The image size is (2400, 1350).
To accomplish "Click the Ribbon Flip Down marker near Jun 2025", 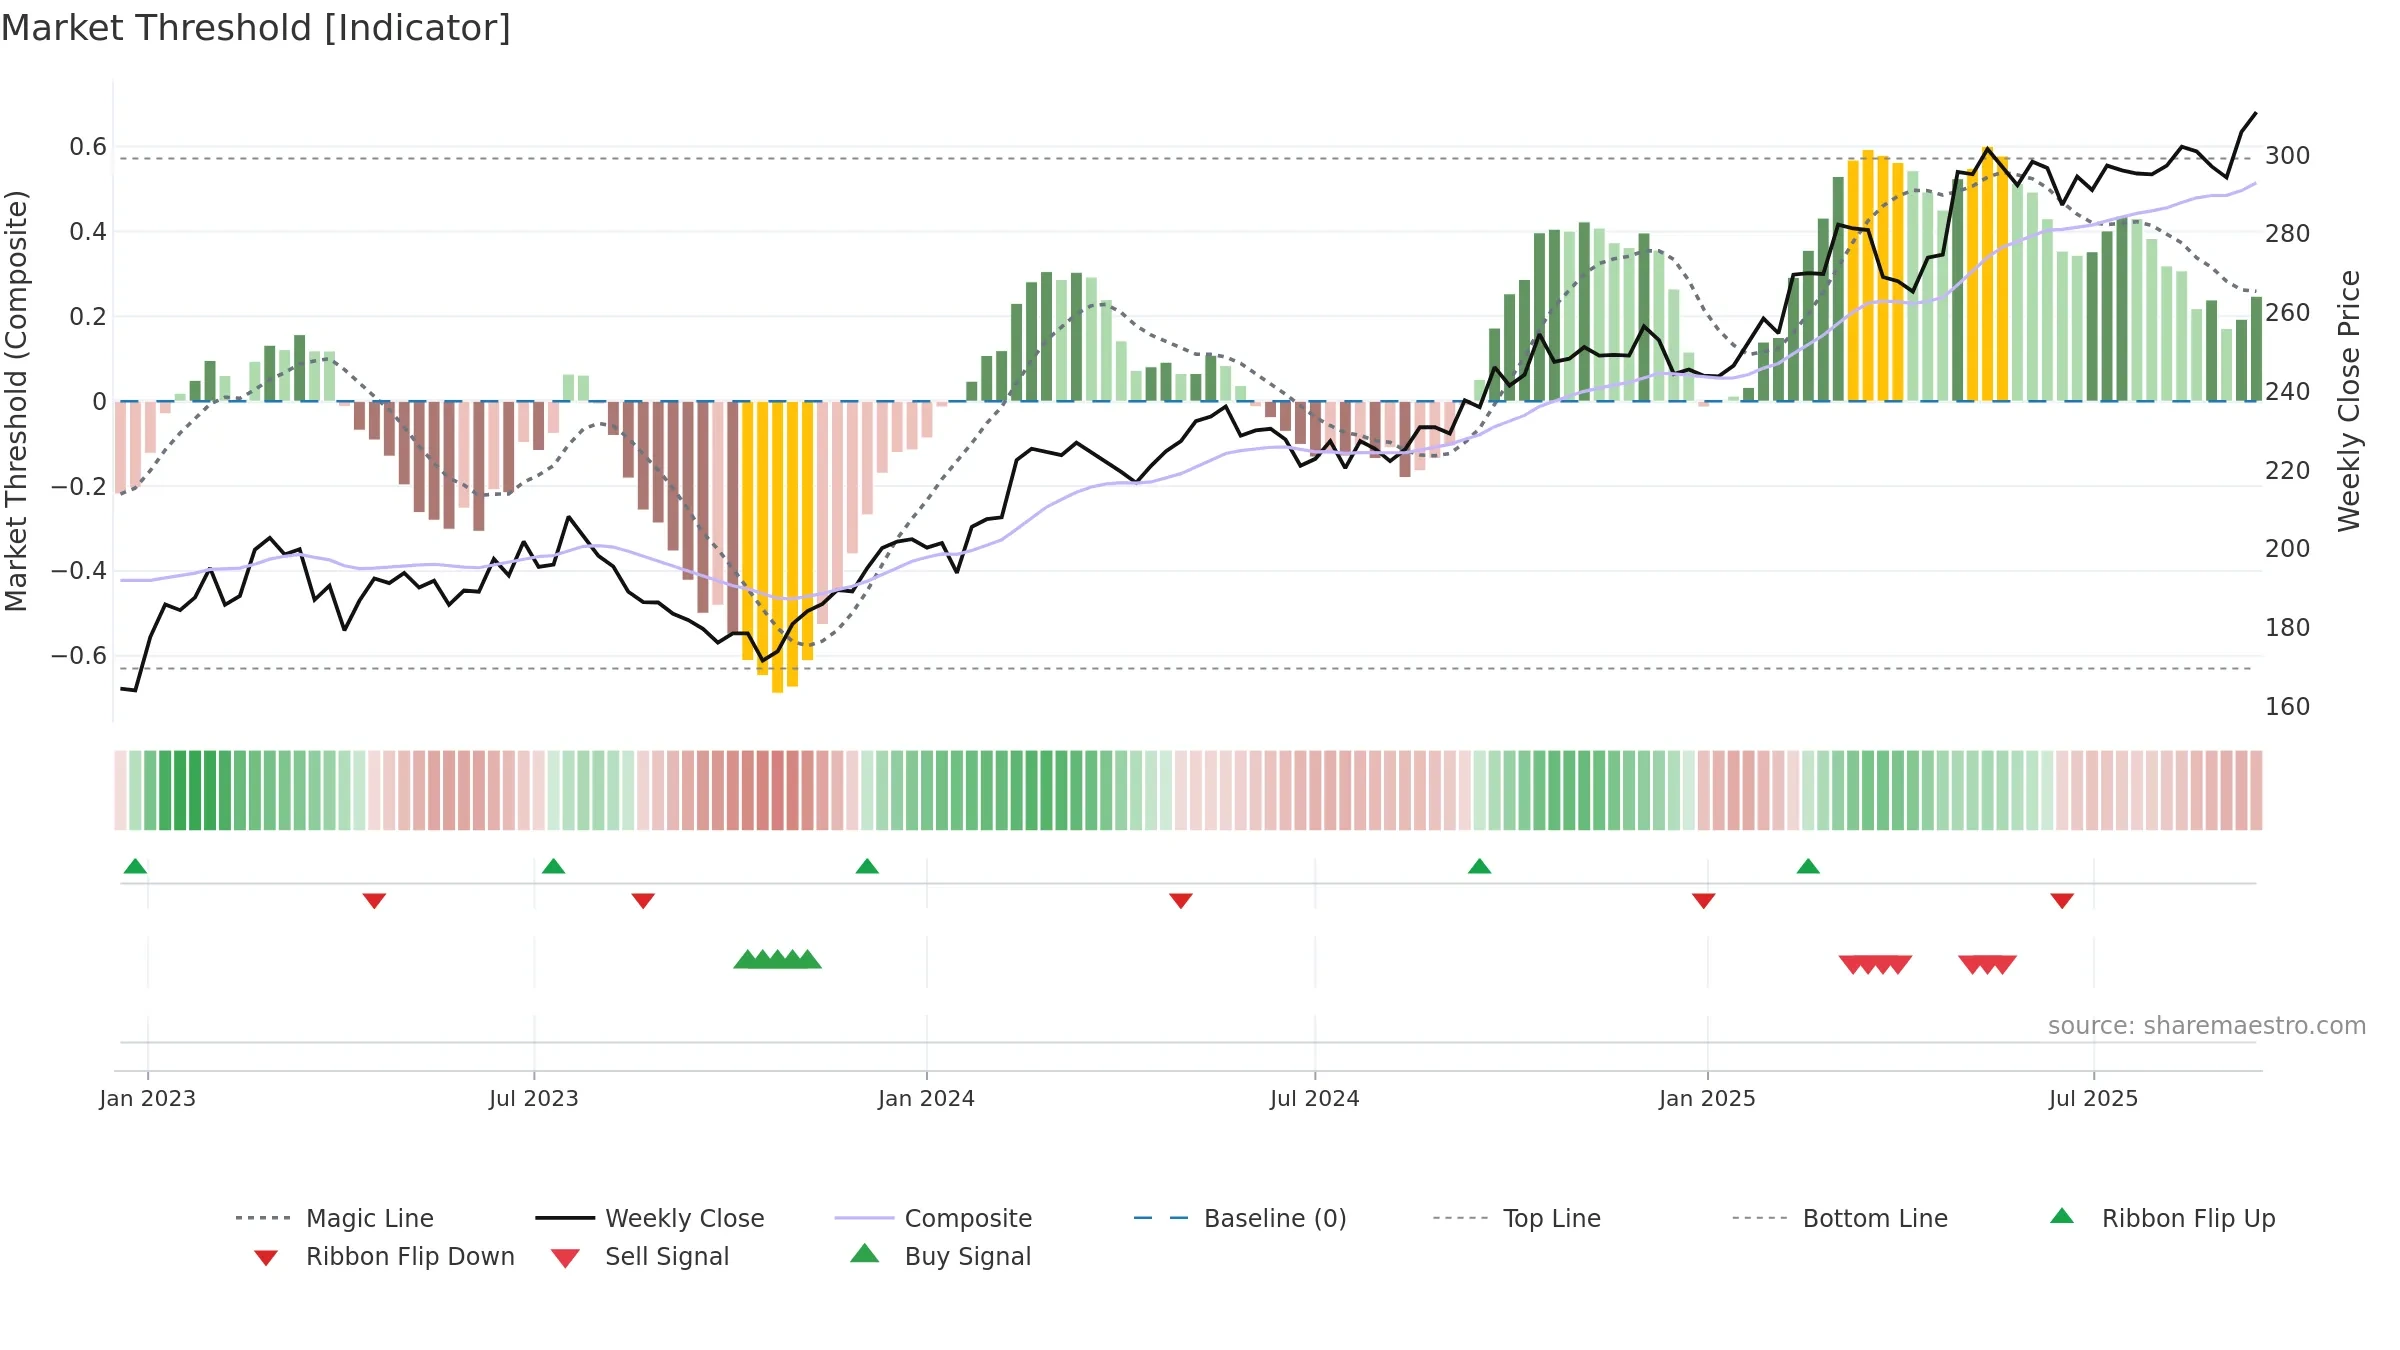I will click(2062, 901).
